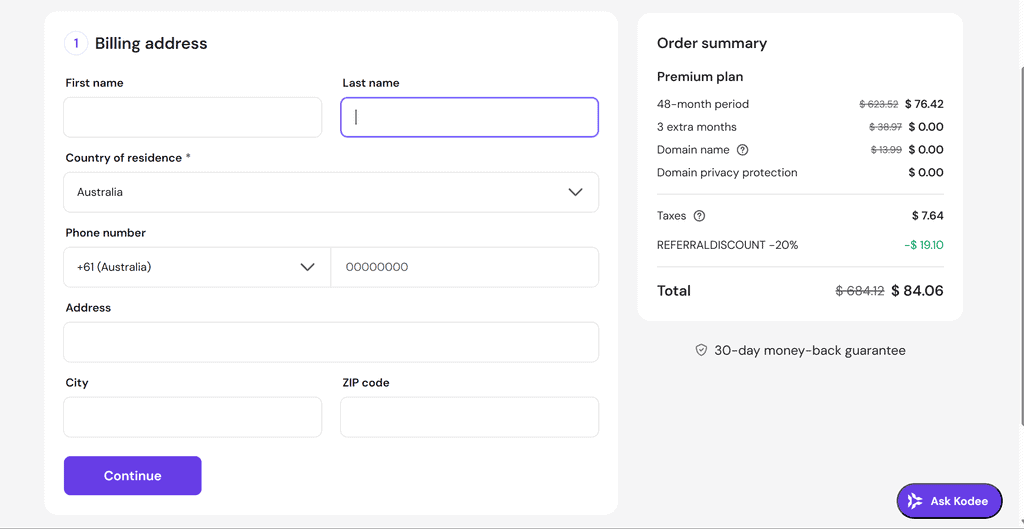This screenshot has width=1024, height=529.
Task: Click the total price $ 84.06
Action: (x=917, y=291)
